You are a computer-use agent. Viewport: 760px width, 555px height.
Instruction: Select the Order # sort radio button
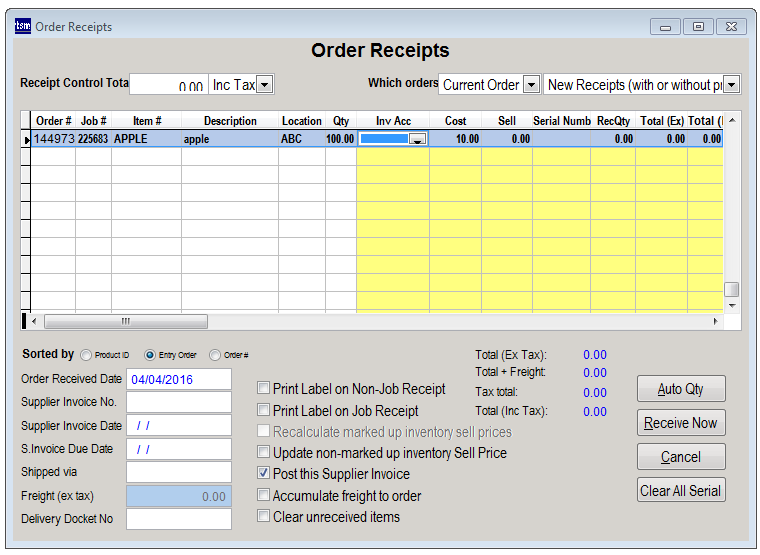coord(215,355)
